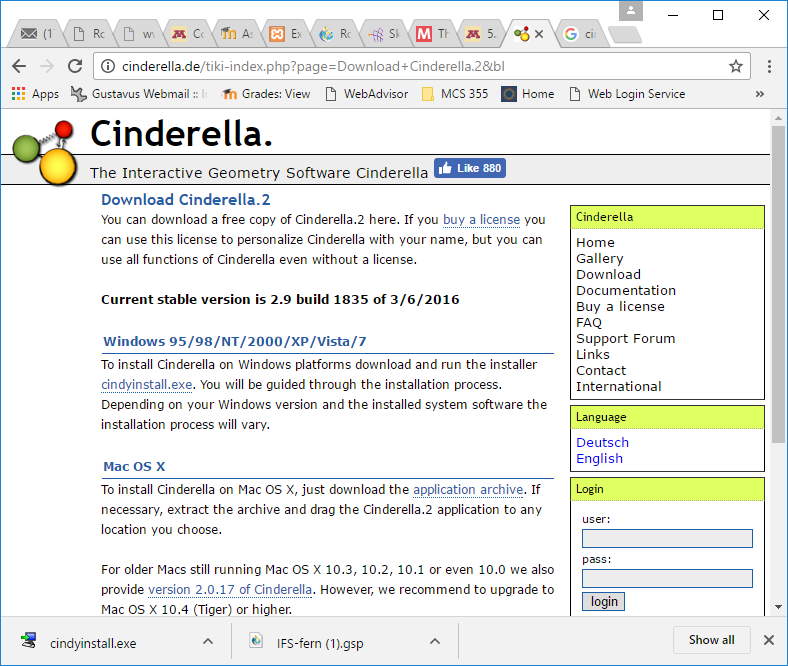788x666 pixels.
Task: Click the Facebook Like 880 button
Action: coord(470,168)
